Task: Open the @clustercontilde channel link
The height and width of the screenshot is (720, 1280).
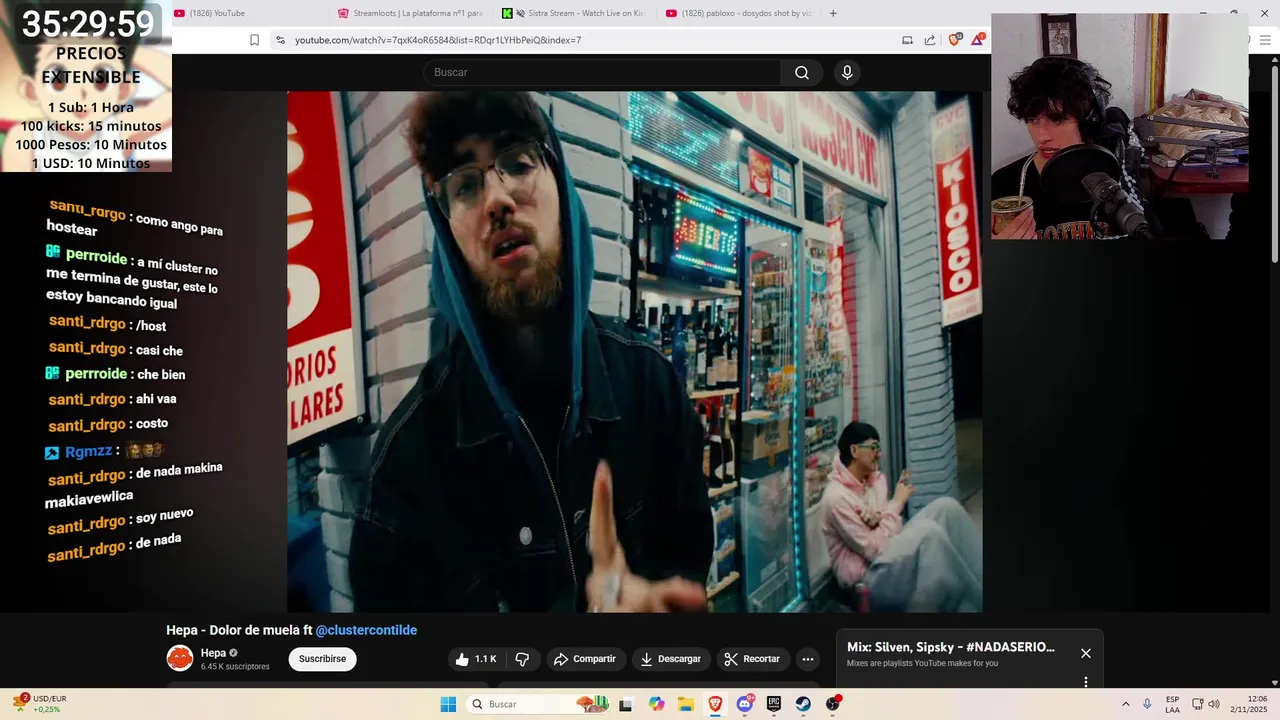Action: coord(366,630)
